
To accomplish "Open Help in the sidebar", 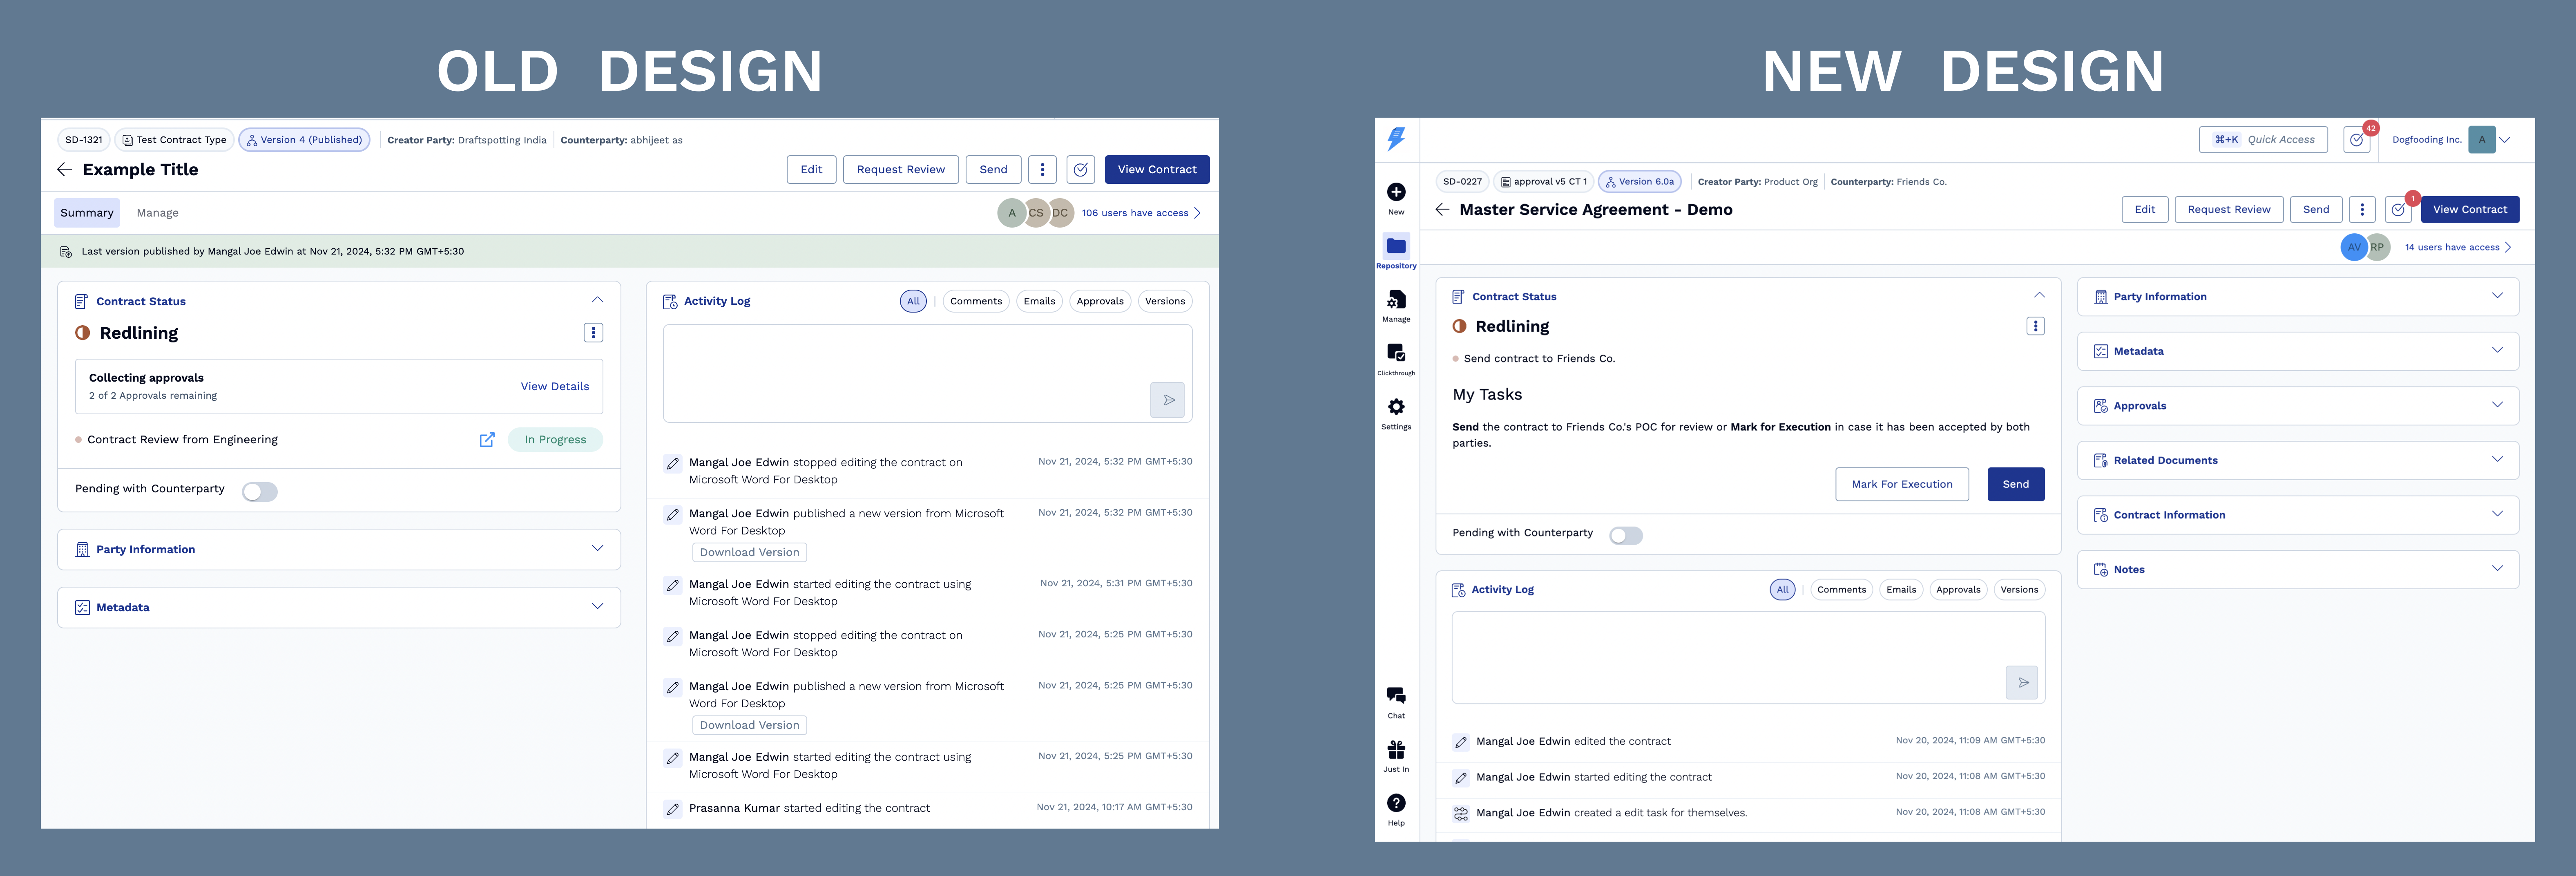I will tap(1396, 810).
